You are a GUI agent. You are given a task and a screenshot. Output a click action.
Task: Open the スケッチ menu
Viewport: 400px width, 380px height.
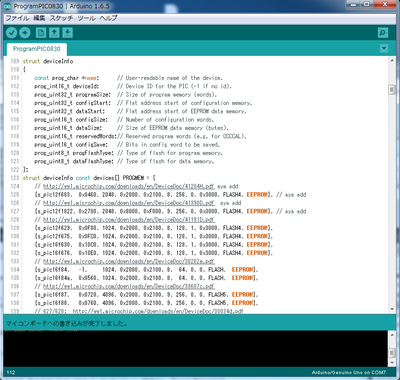click(61, 18)
